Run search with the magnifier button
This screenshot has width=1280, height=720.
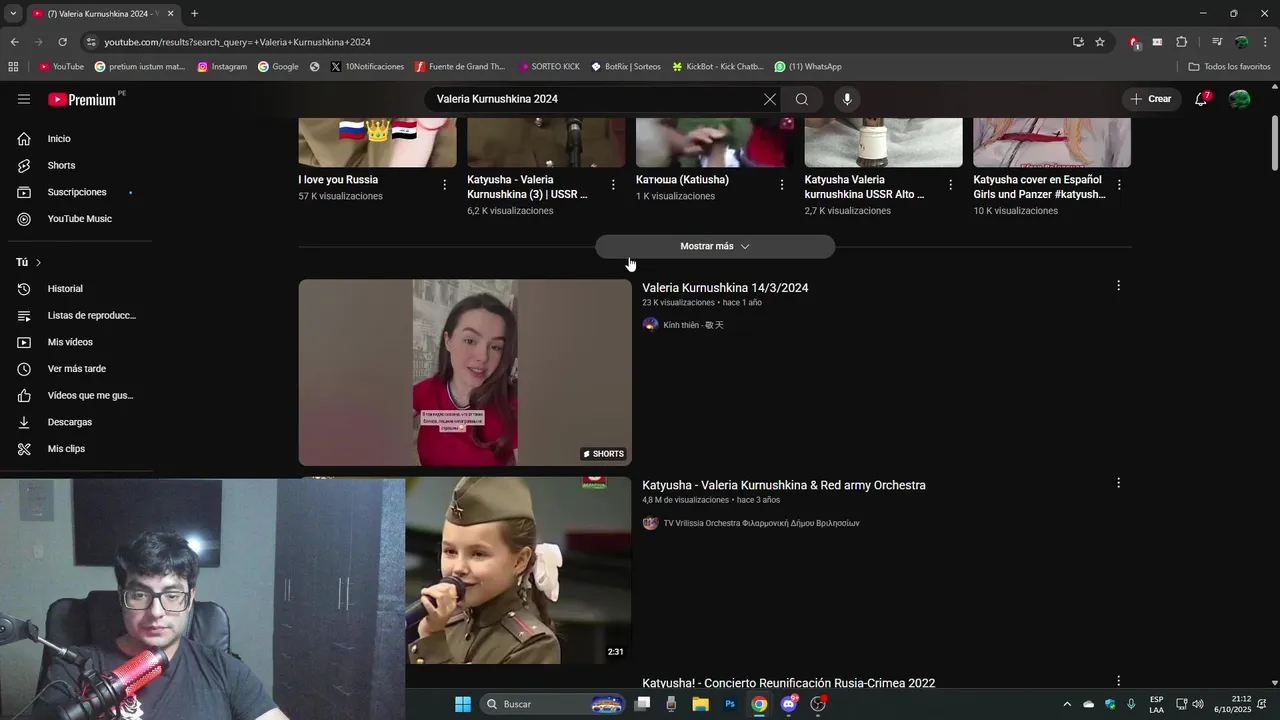[x=802, y=99]
